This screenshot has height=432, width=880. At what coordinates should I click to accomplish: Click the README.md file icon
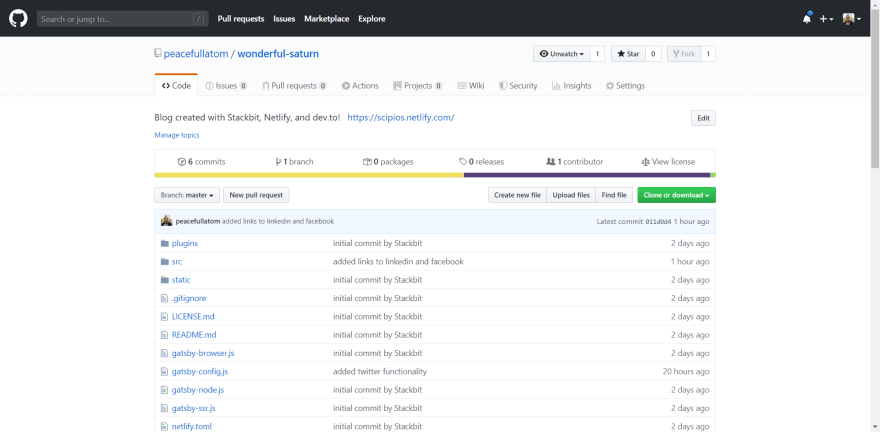tap(164, 335)
